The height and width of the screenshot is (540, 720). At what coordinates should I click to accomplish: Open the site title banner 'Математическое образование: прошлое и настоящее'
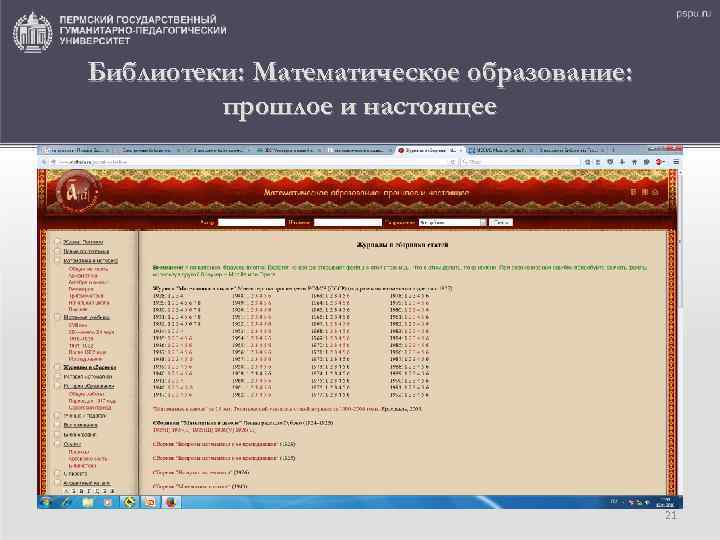point(366,193)
